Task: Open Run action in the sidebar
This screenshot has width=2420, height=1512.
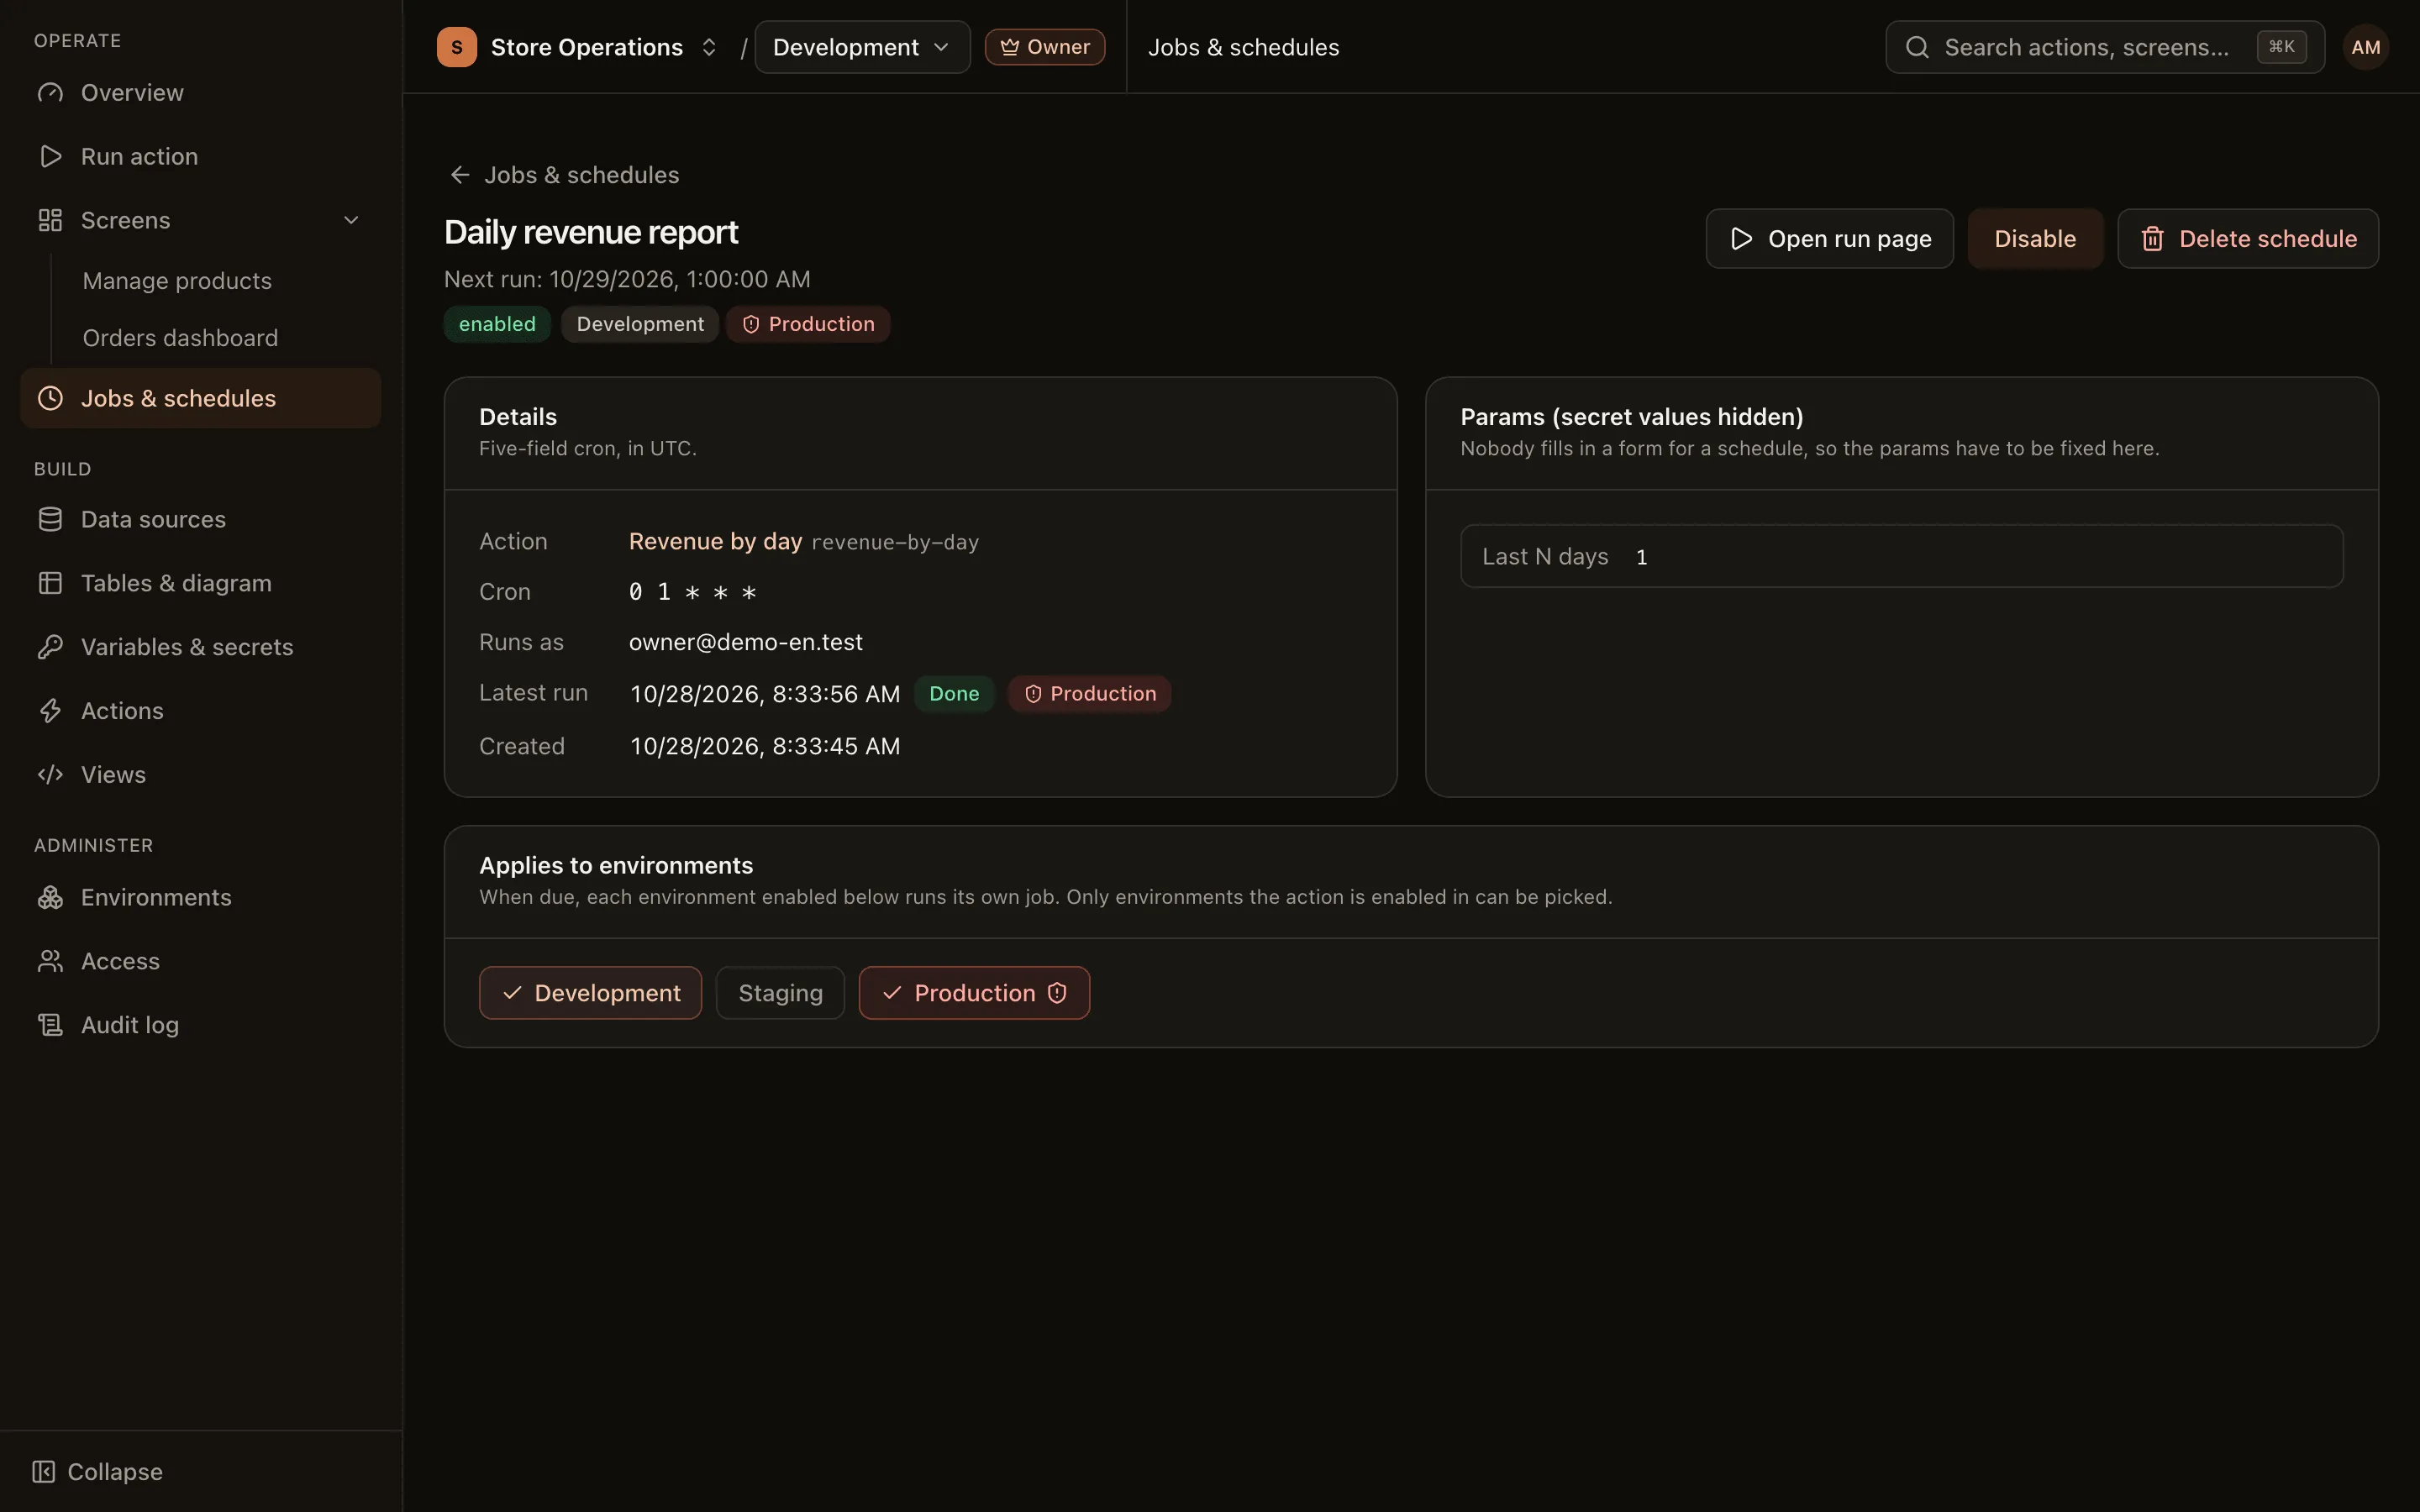Action: [200, 156]
